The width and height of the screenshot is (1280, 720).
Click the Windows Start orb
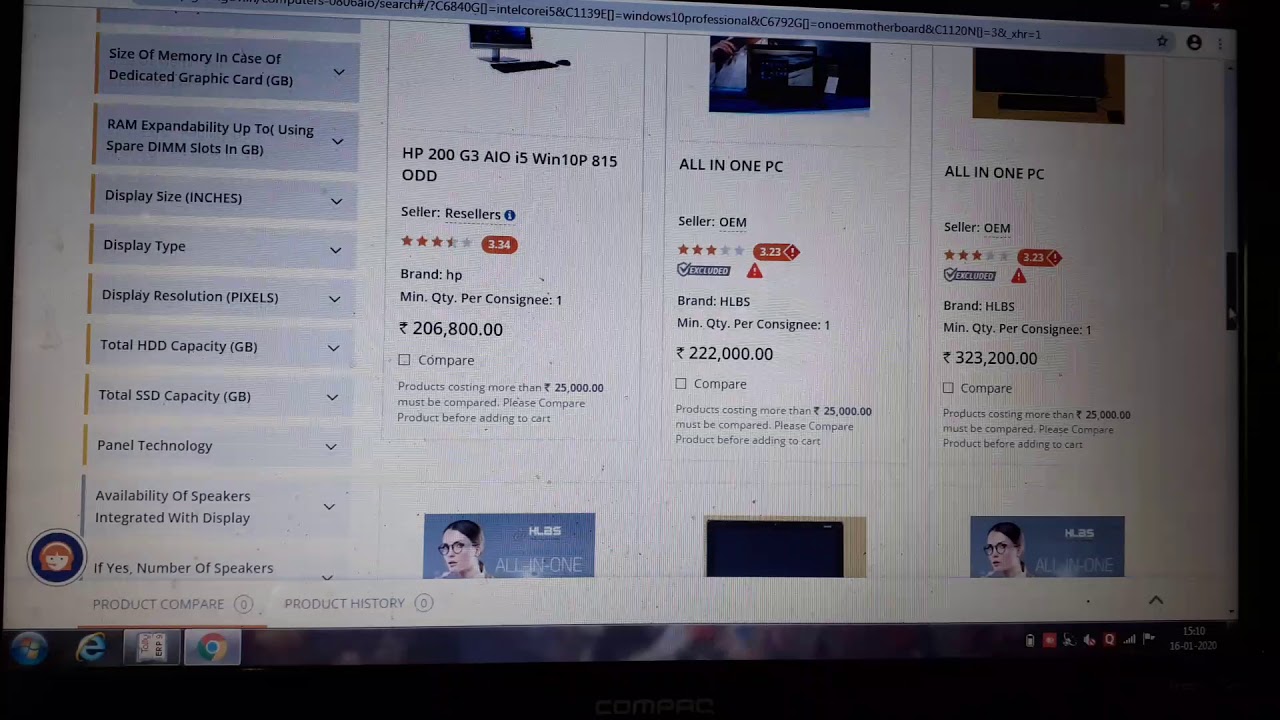(29, 648)
